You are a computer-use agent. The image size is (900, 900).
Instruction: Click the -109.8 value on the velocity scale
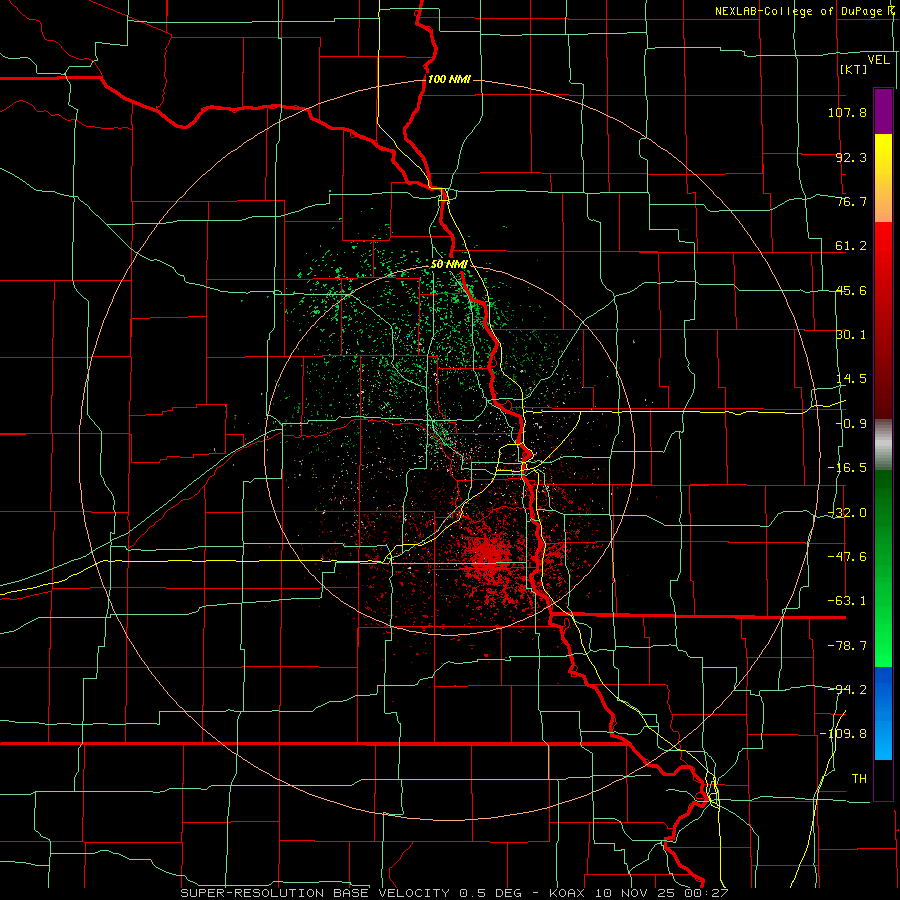pos(843,734)
